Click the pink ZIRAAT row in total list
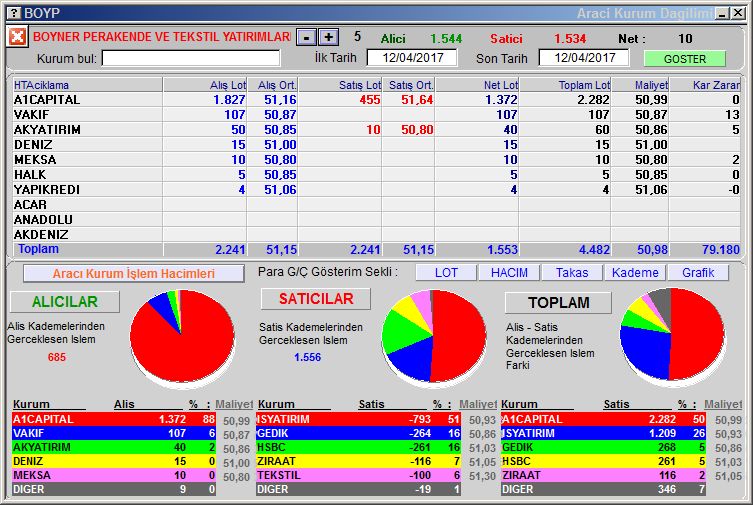Image resolution: width=753 pixels, height=505 pixels. (x=603, y=475)
